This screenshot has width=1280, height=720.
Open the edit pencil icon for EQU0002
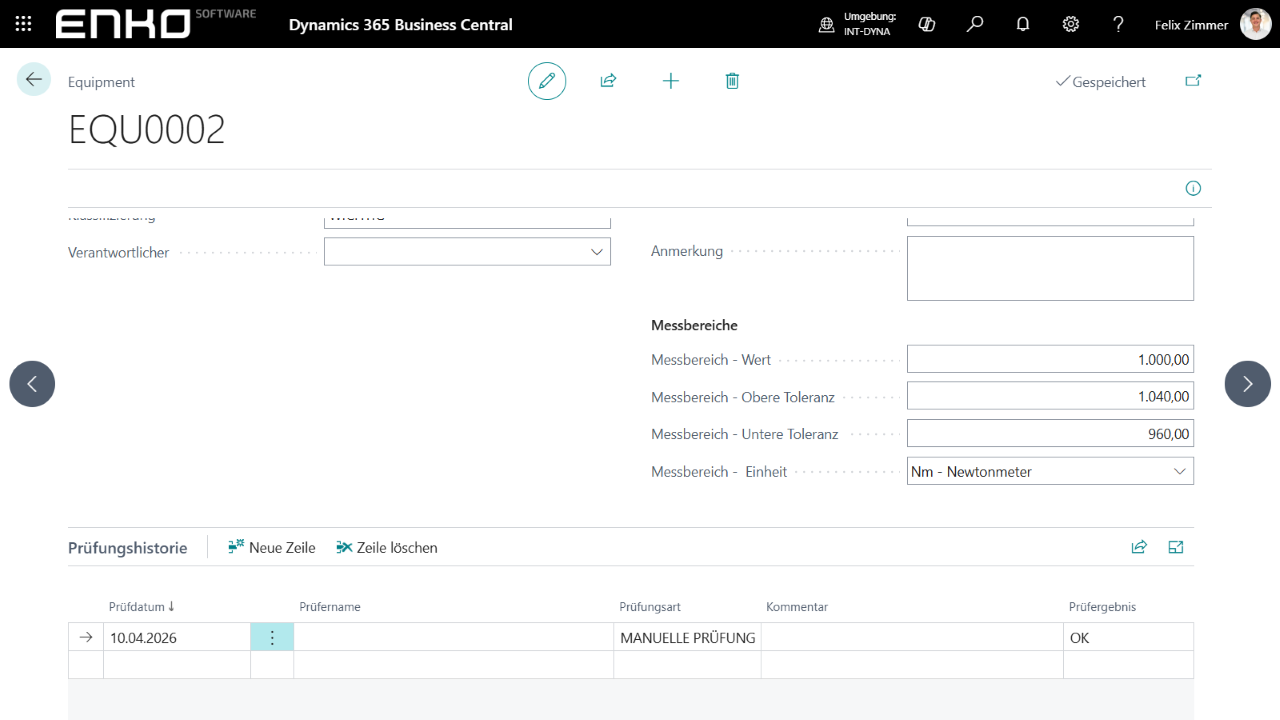(x=546, y=81)
